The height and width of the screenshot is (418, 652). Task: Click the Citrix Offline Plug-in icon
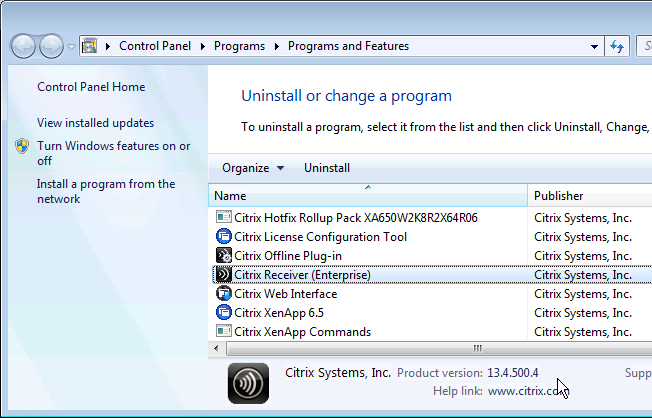point(224,256)
